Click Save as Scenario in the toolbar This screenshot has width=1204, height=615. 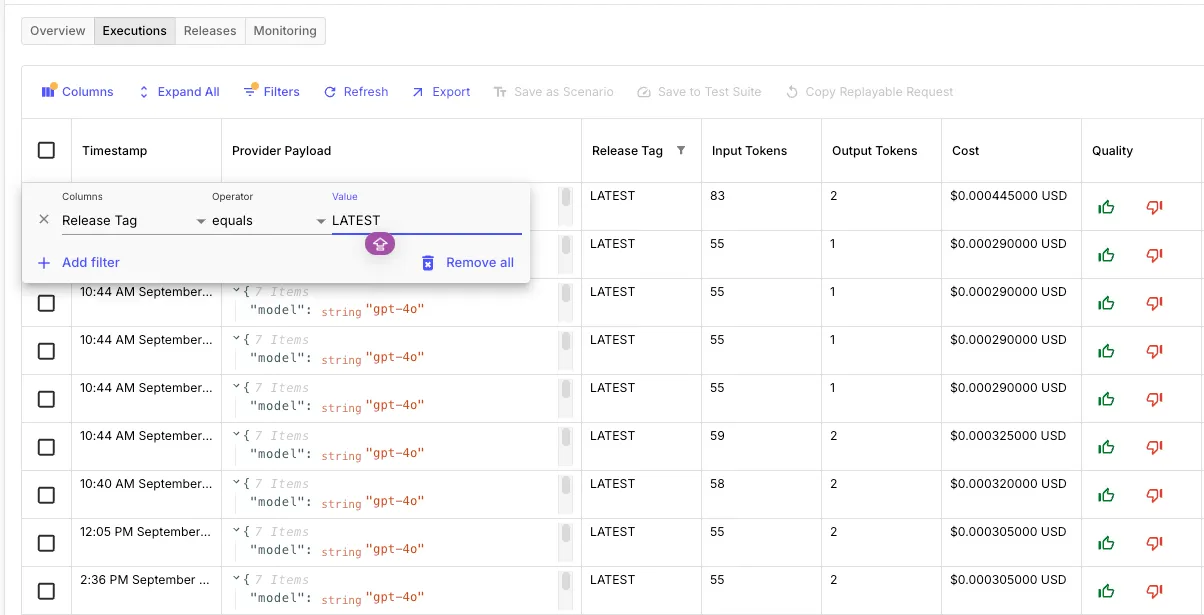pyautogui.click(x=553, y=91)
